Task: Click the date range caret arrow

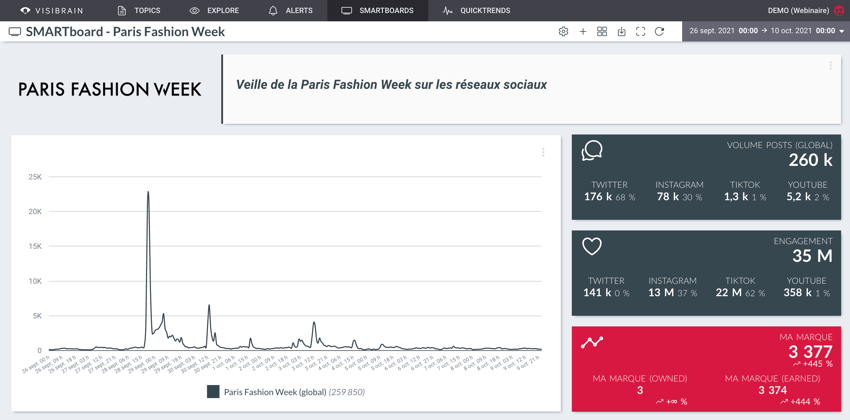Action: pos(841,31)
